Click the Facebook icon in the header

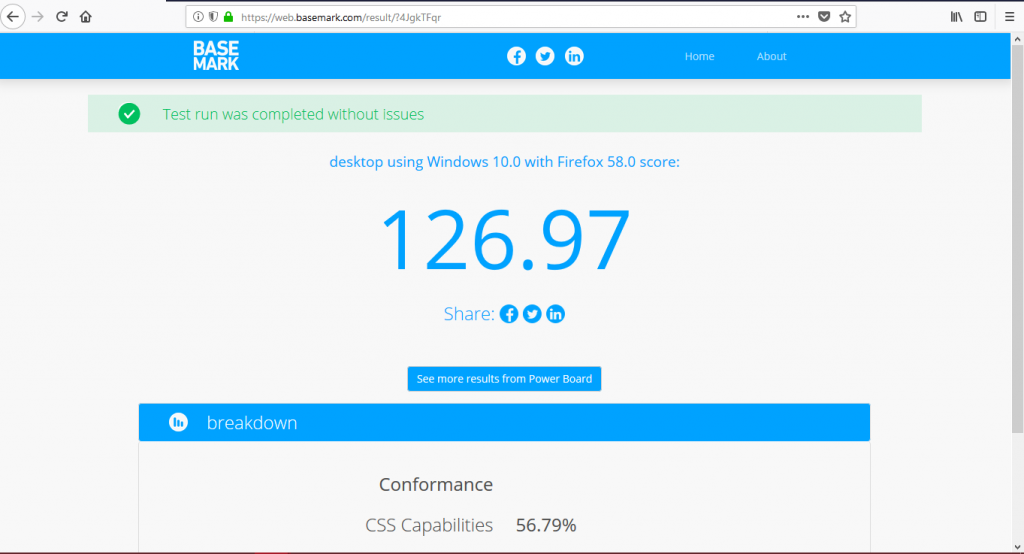click(516, 57)
